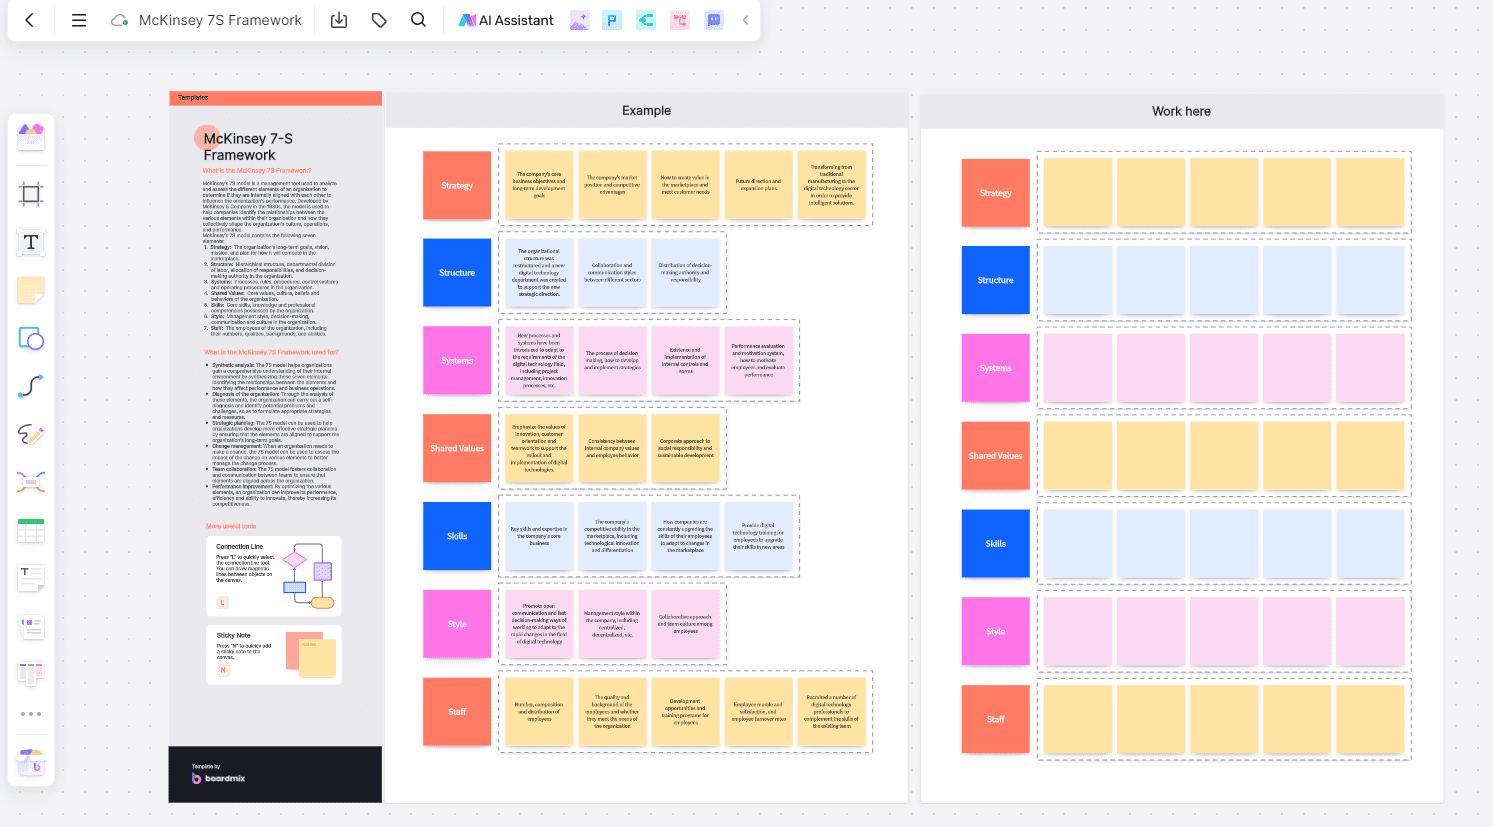Screen dimensions: 1493x827
Task: Click the cloud sync status icon
Action: tap(119, 20)
